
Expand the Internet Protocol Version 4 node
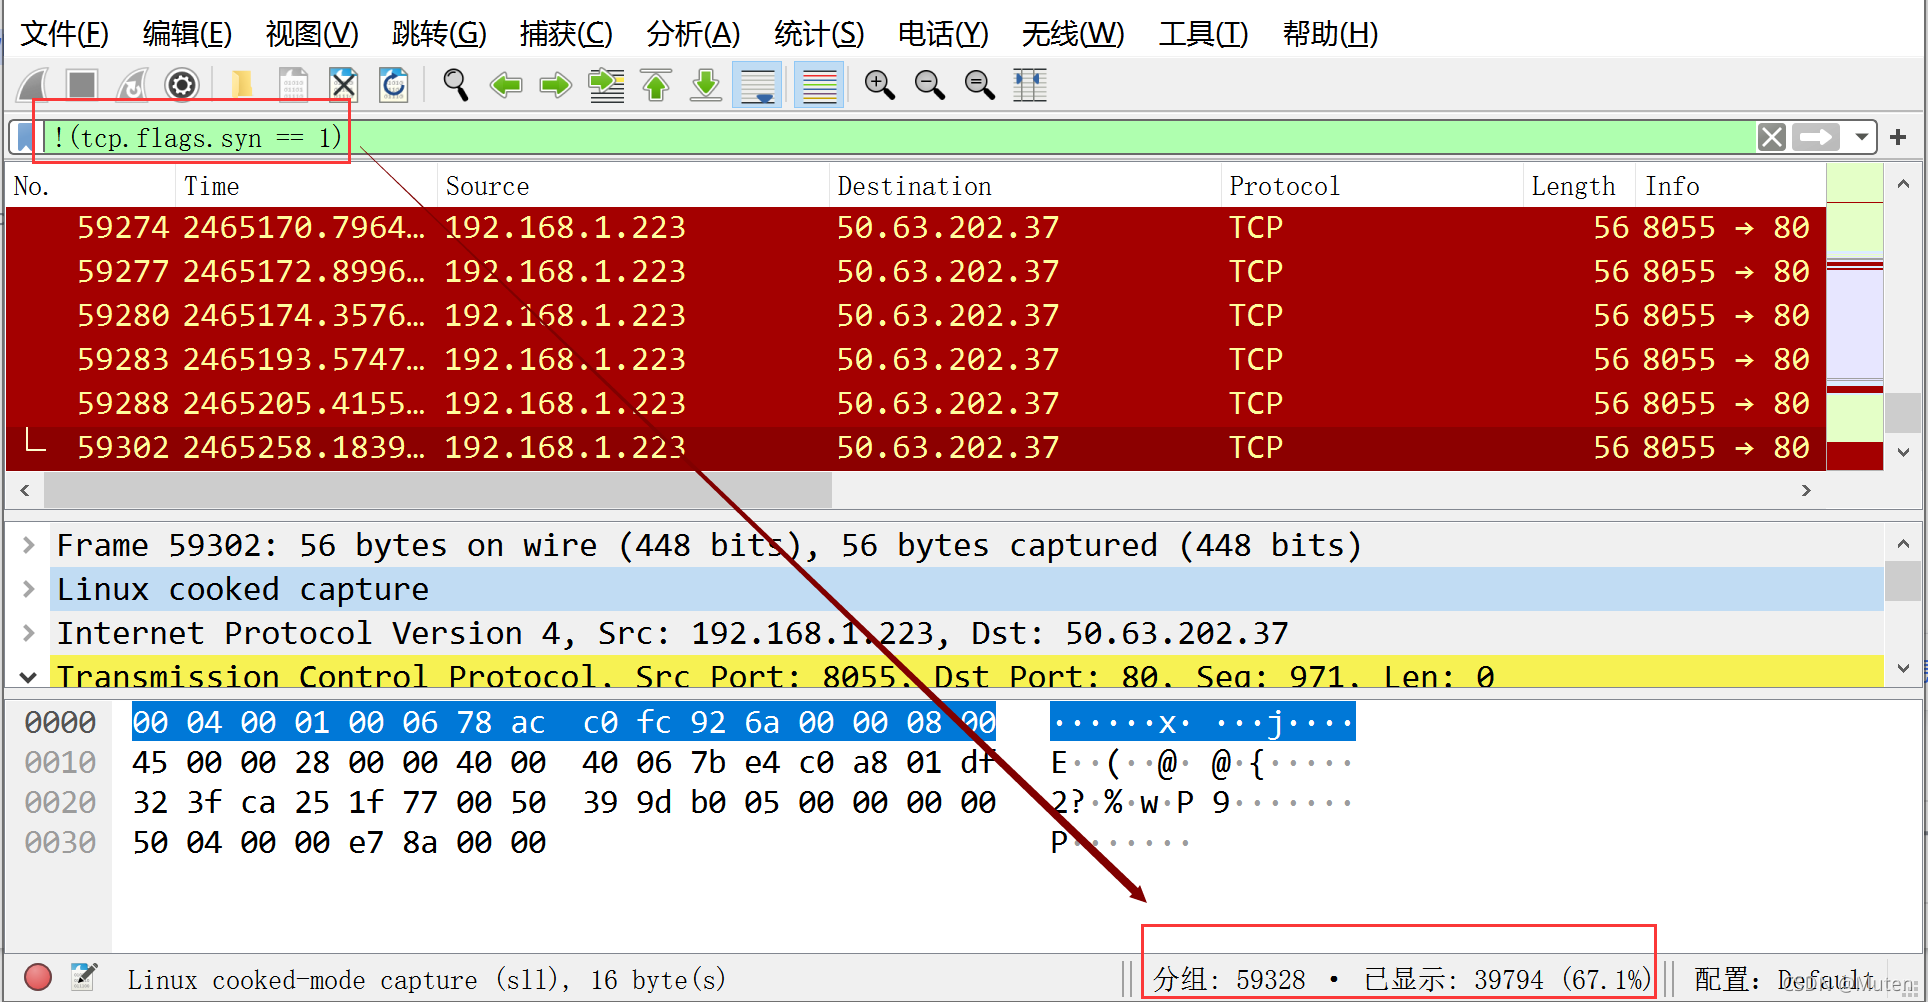tap(28, 634)
